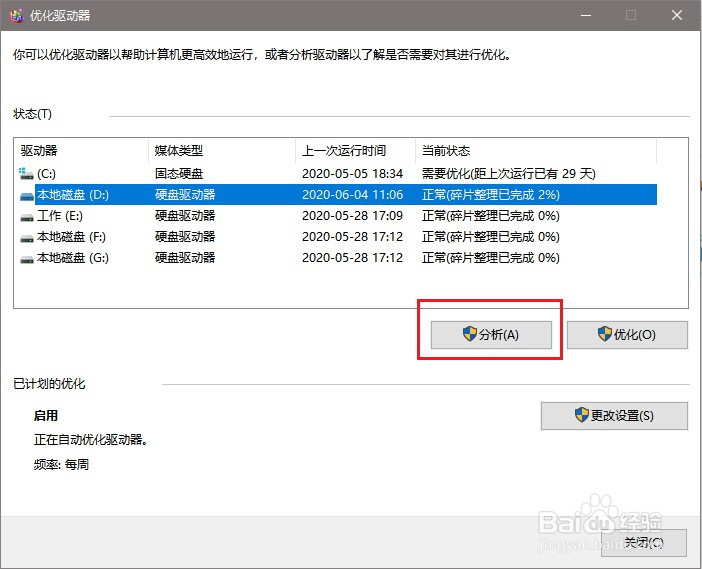Viewport: 702px width, 569px height.
Task: Minimize the 优化驱动器 window
Action: (586, 15)
